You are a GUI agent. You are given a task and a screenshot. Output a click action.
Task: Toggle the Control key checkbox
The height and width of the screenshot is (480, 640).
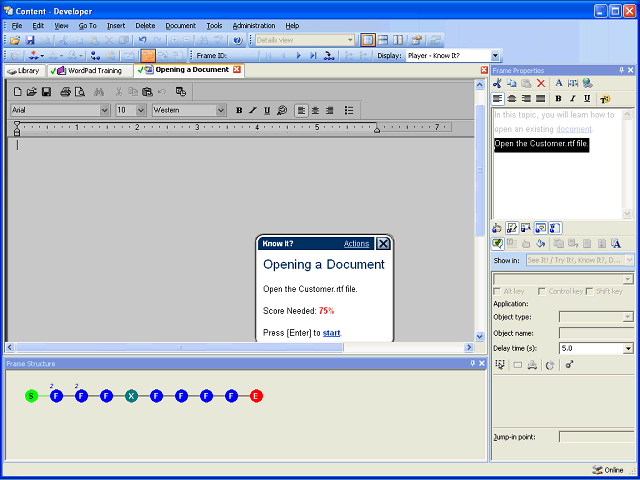pos(541,291)
